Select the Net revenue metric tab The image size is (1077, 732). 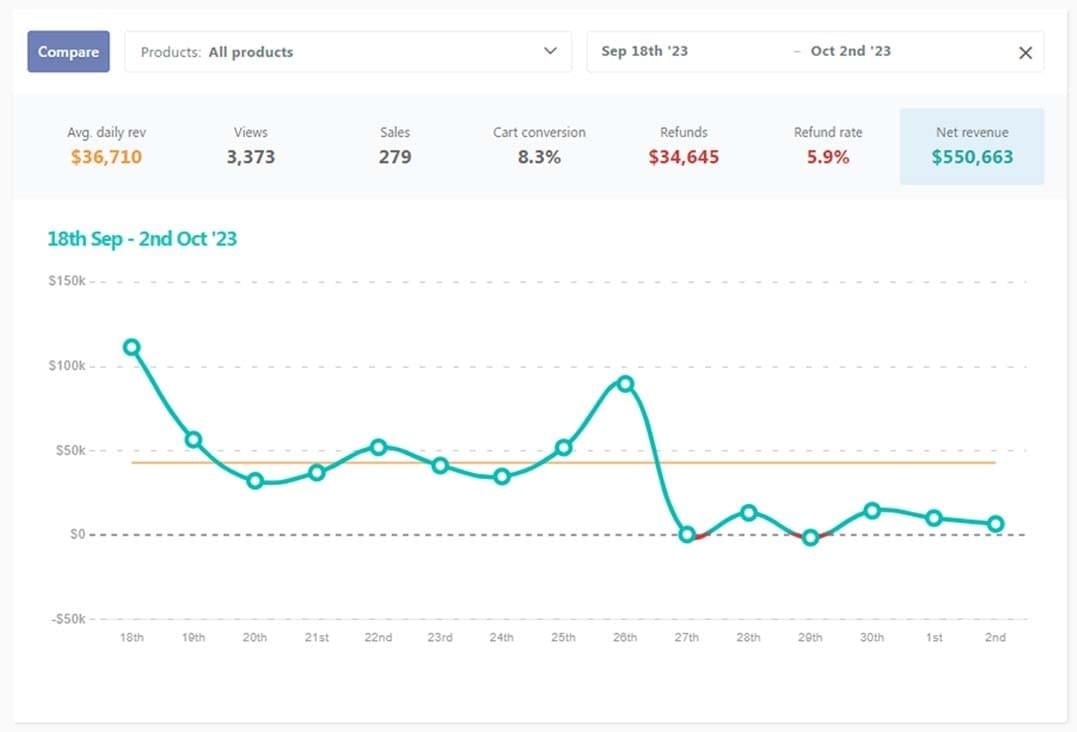coord(972,146)
